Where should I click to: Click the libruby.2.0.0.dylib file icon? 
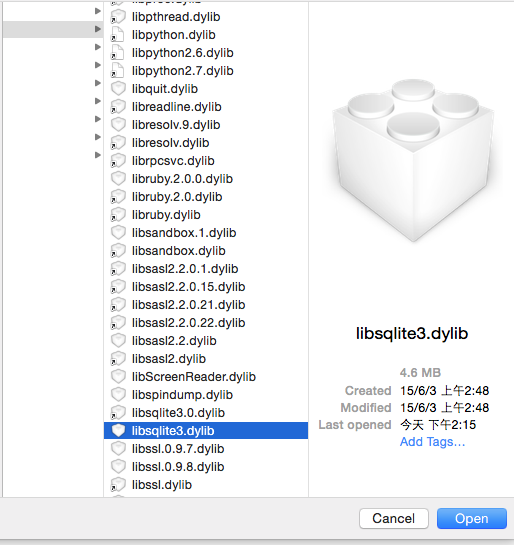click(118, 179)
